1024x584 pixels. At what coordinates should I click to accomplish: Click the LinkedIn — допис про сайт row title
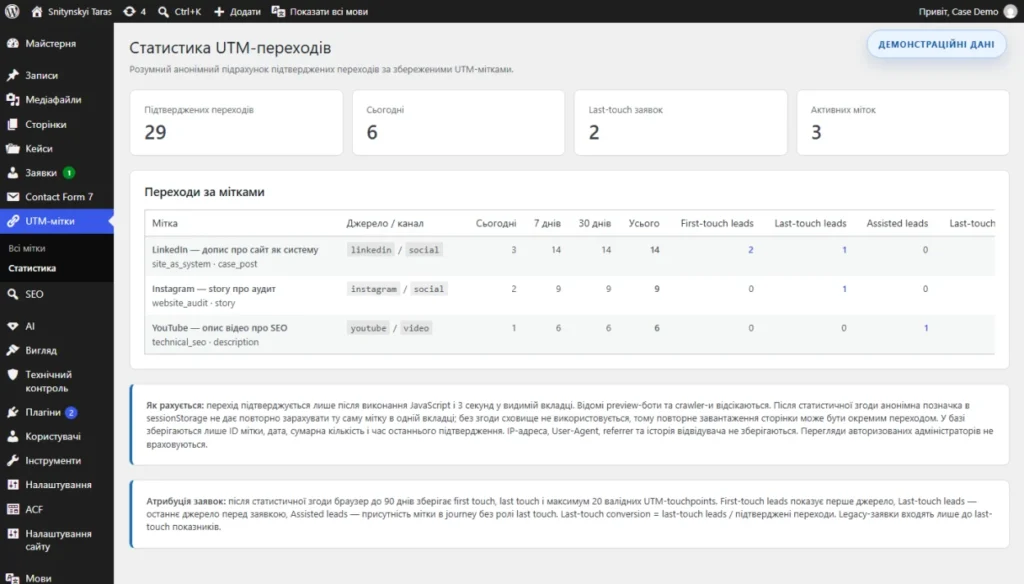pos(235,250)
